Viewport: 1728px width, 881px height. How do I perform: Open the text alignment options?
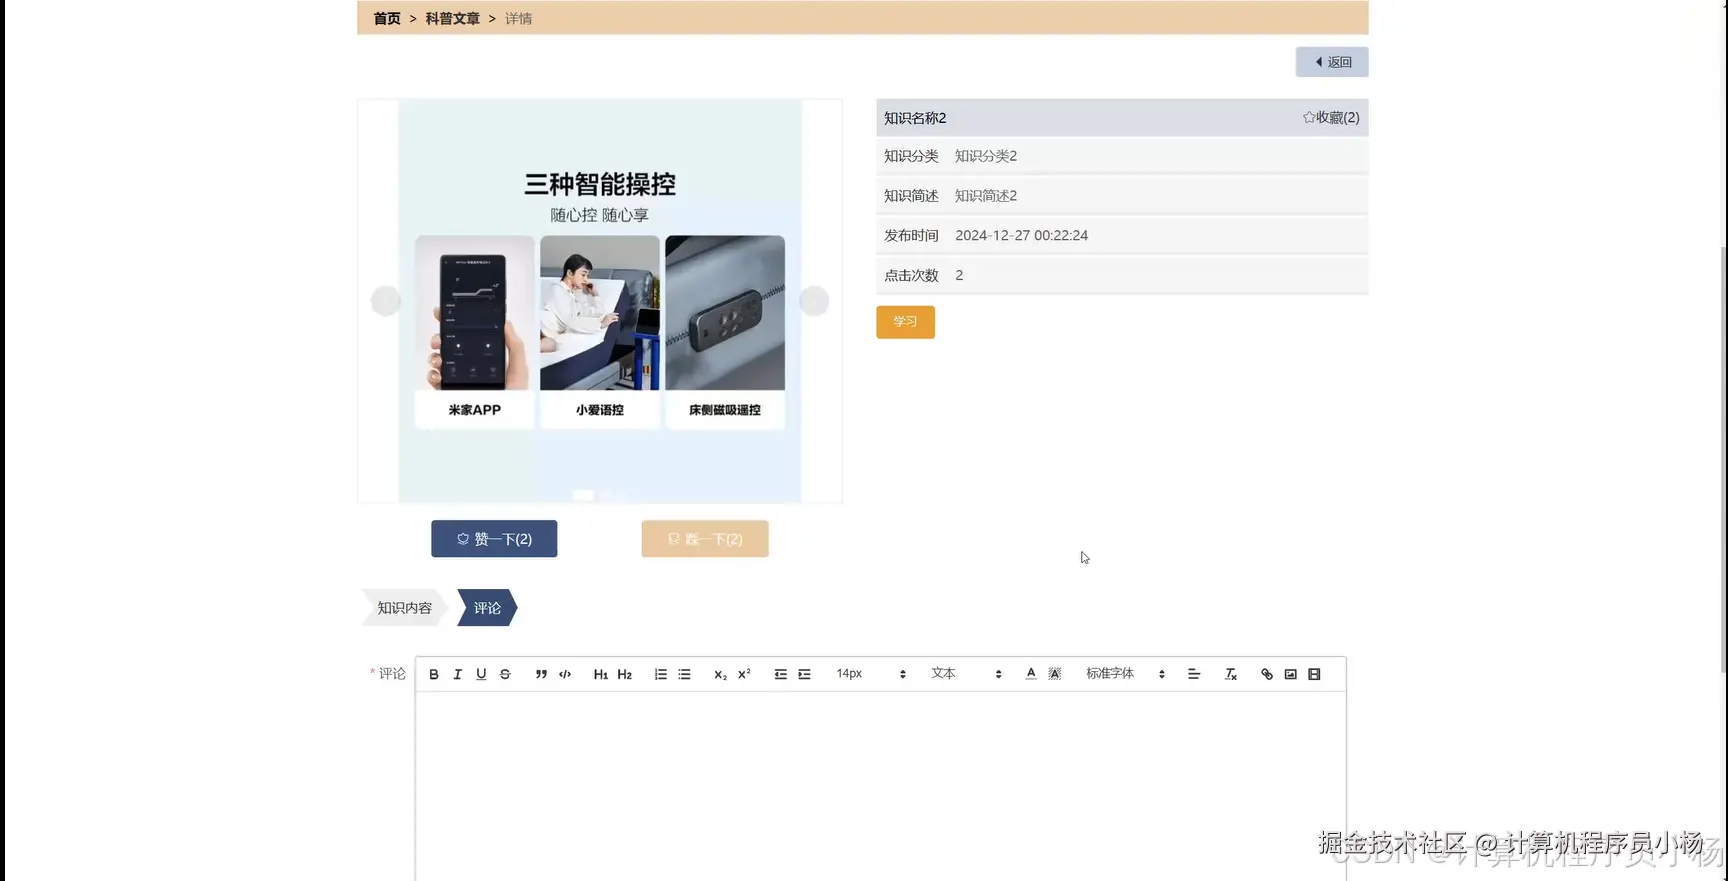point(1193,674)
